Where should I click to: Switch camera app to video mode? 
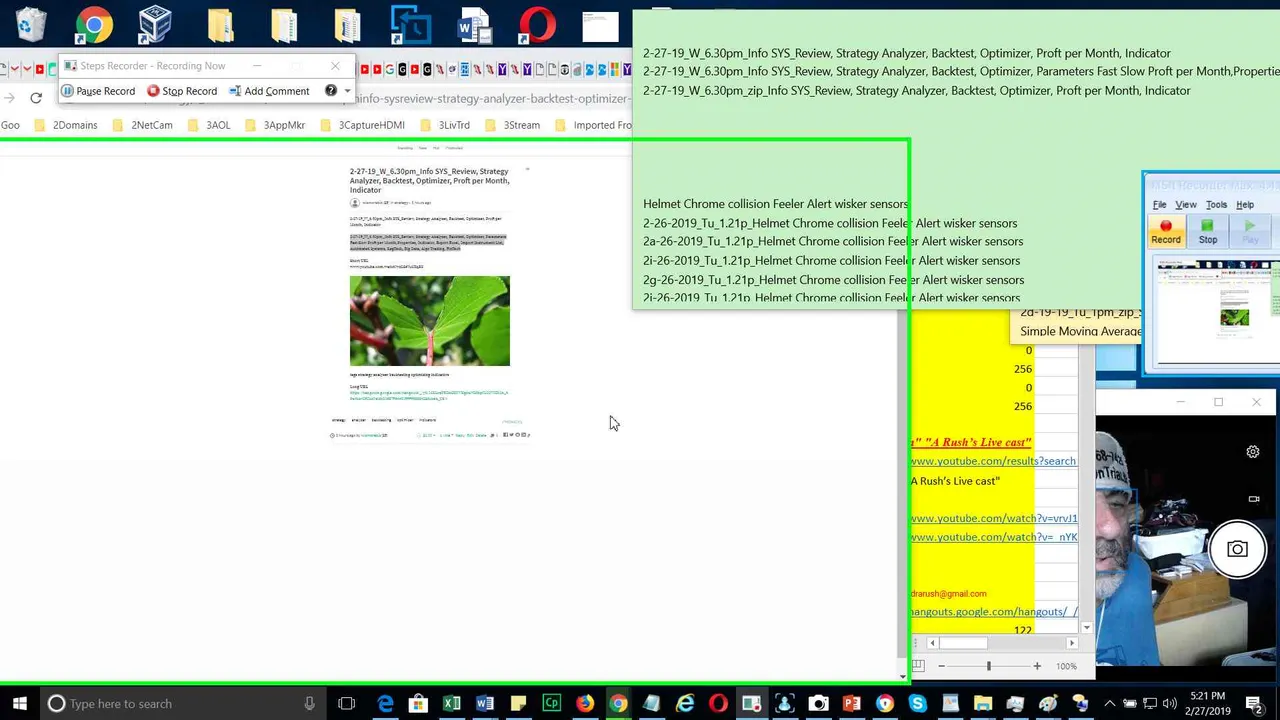1253,499
